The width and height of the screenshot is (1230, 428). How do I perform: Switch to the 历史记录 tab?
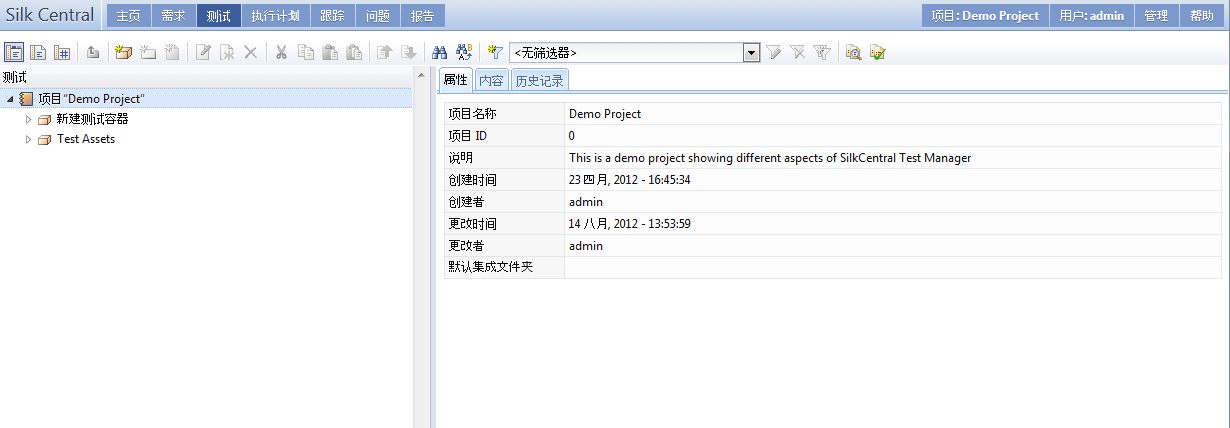539,81
